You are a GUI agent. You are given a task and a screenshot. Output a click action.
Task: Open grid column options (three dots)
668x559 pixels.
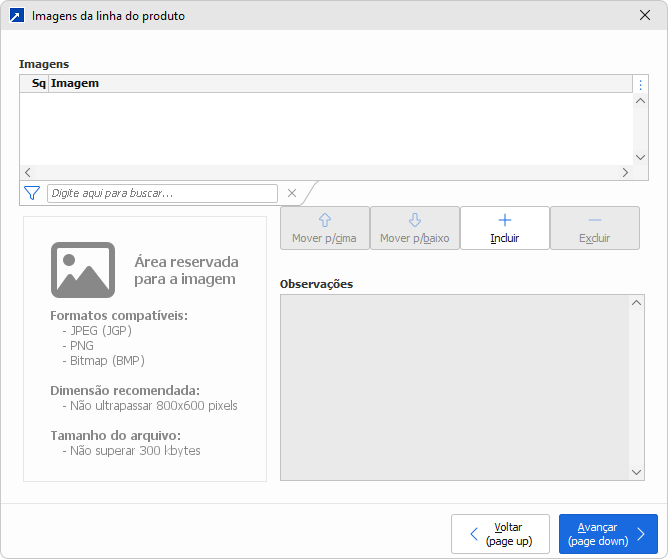[x=641, y=85]
